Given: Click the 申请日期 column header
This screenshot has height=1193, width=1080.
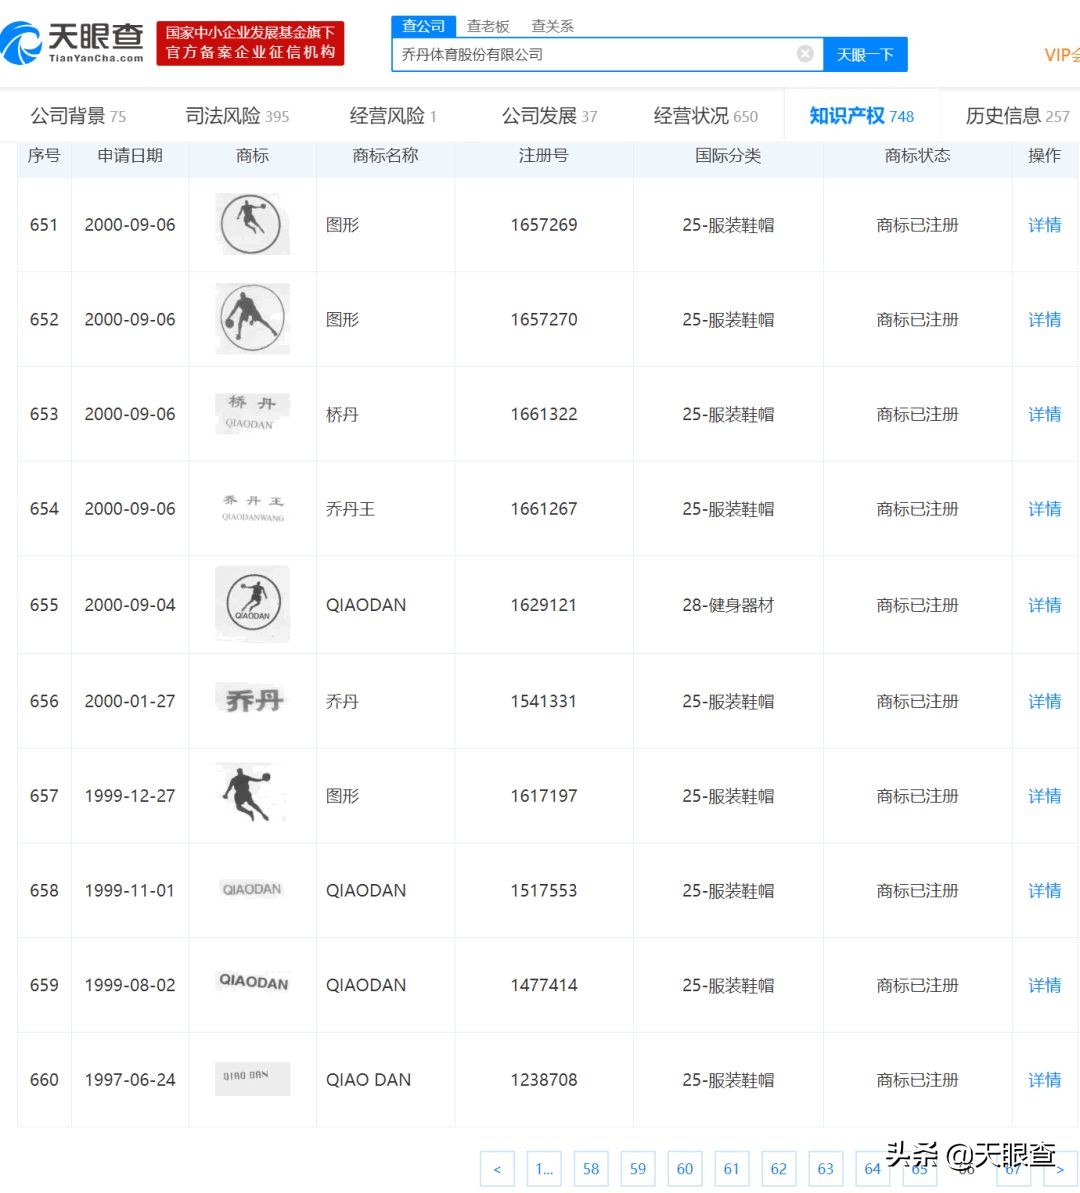Looking at the screenshot, I should 130,155.
